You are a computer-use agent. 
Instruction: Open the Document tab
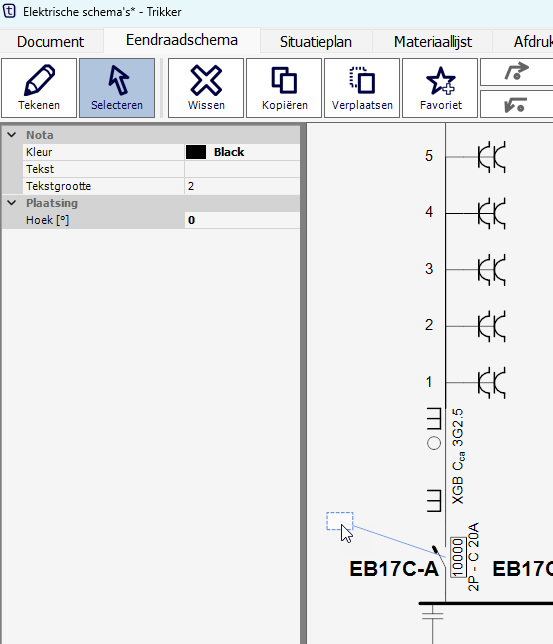point(51,41)
